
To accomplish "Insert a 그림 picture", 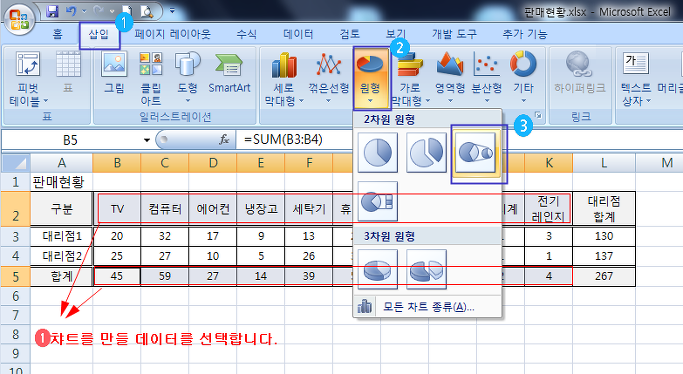I will (114, 72).
